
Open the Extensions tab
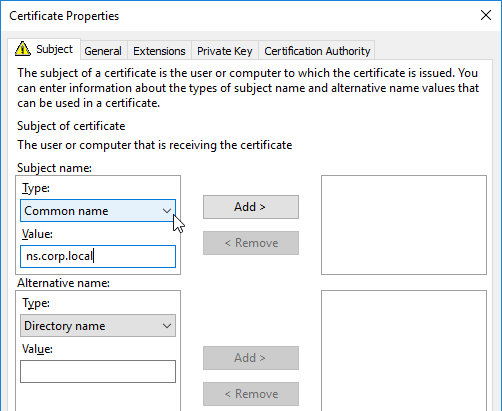159,51
